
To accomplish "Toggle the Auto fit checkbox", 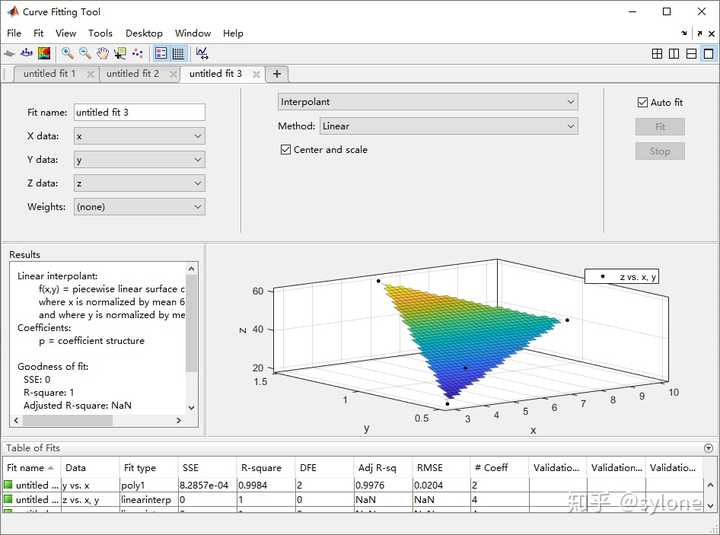I will click(642, 102).
